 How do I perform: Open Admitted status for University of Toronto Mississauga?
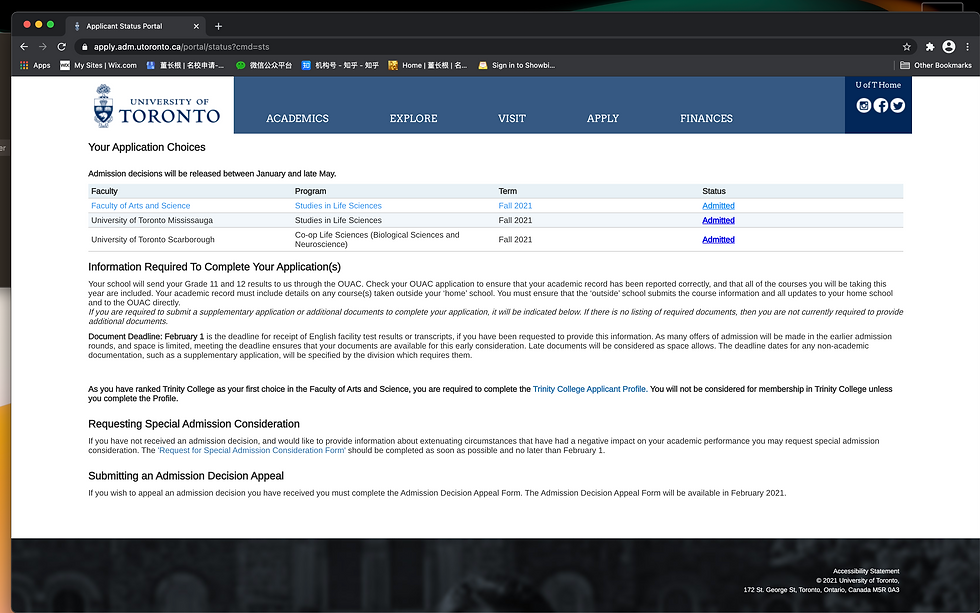[718, 220]
